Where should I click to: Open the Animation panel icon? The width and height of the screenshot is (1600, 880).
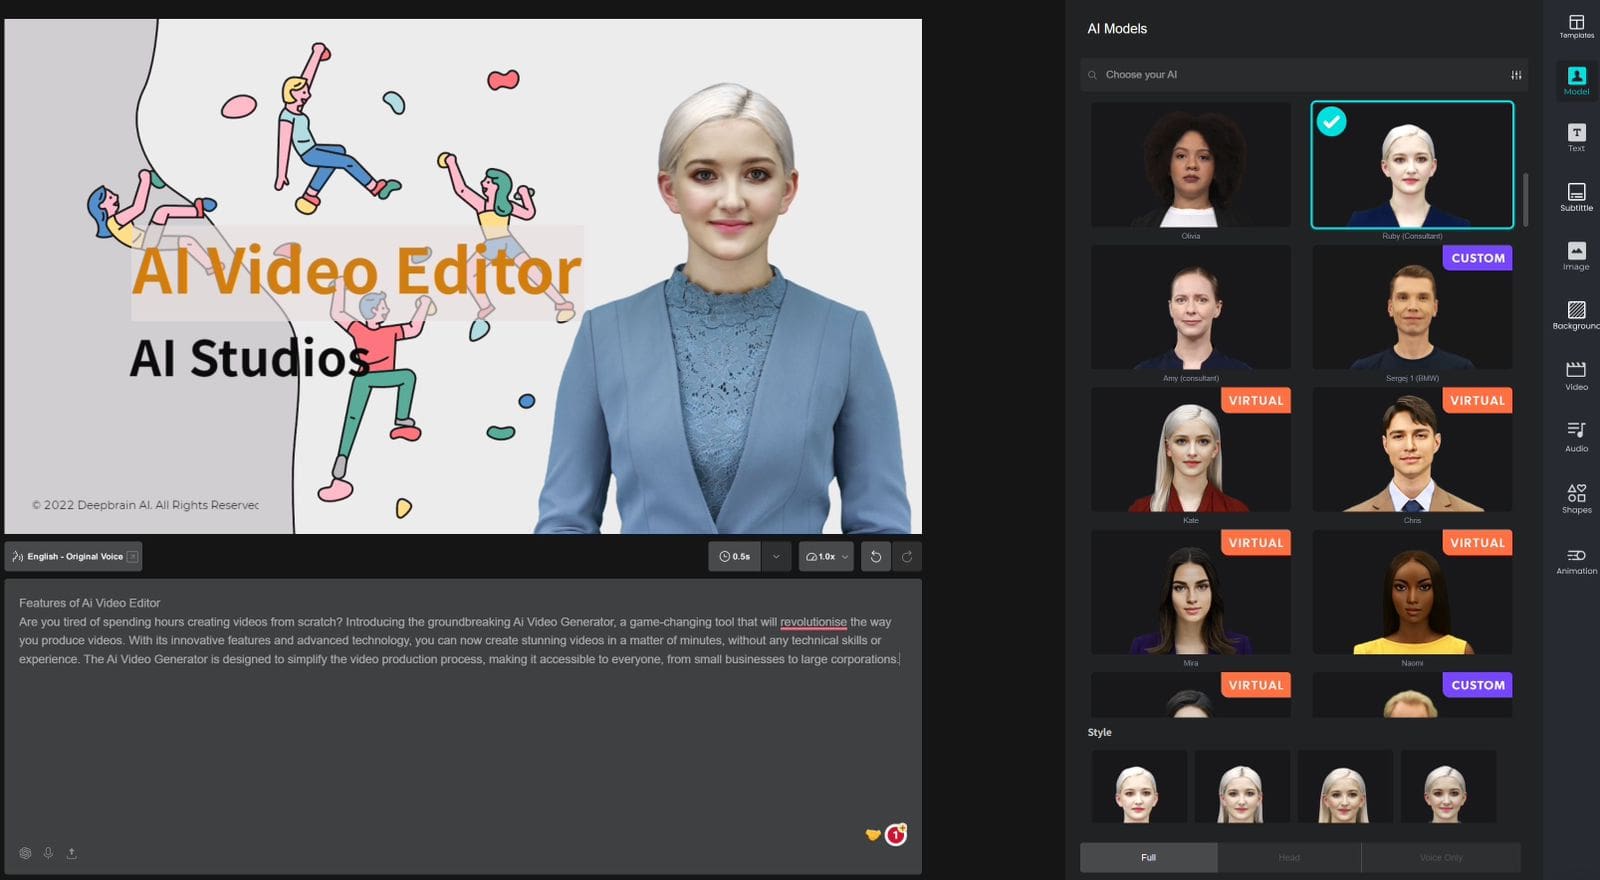click(1576, 560)
